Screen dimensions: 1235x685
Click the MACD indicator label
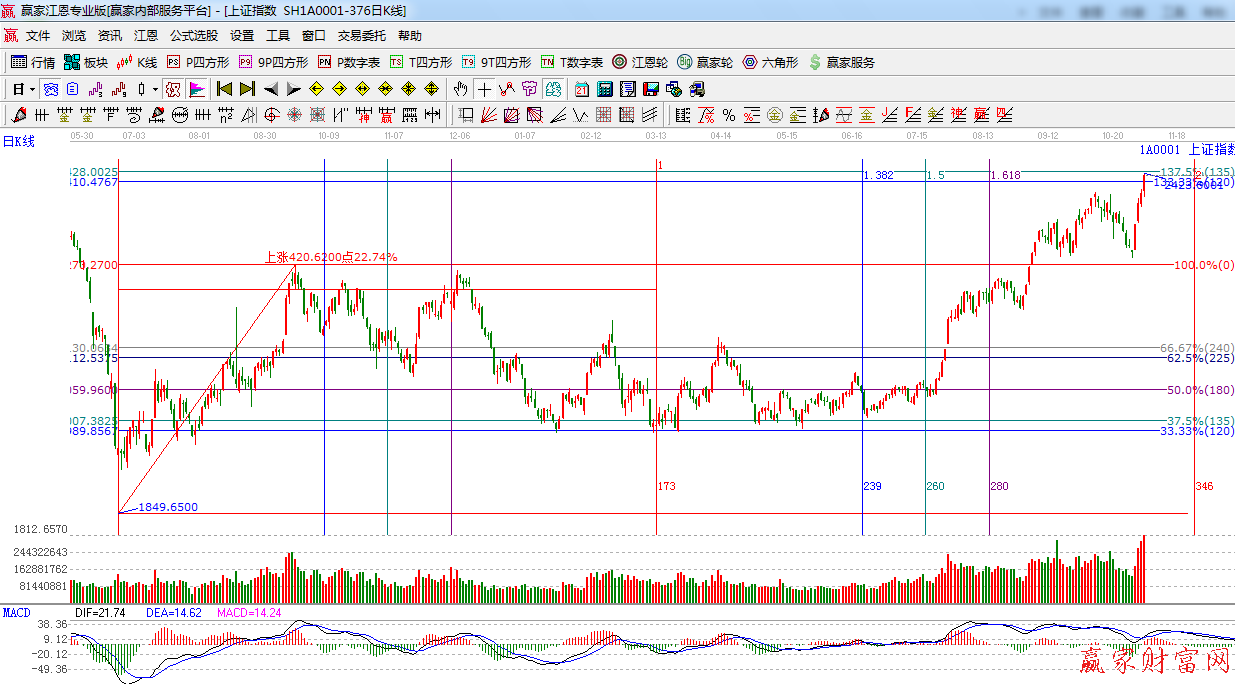16,611
